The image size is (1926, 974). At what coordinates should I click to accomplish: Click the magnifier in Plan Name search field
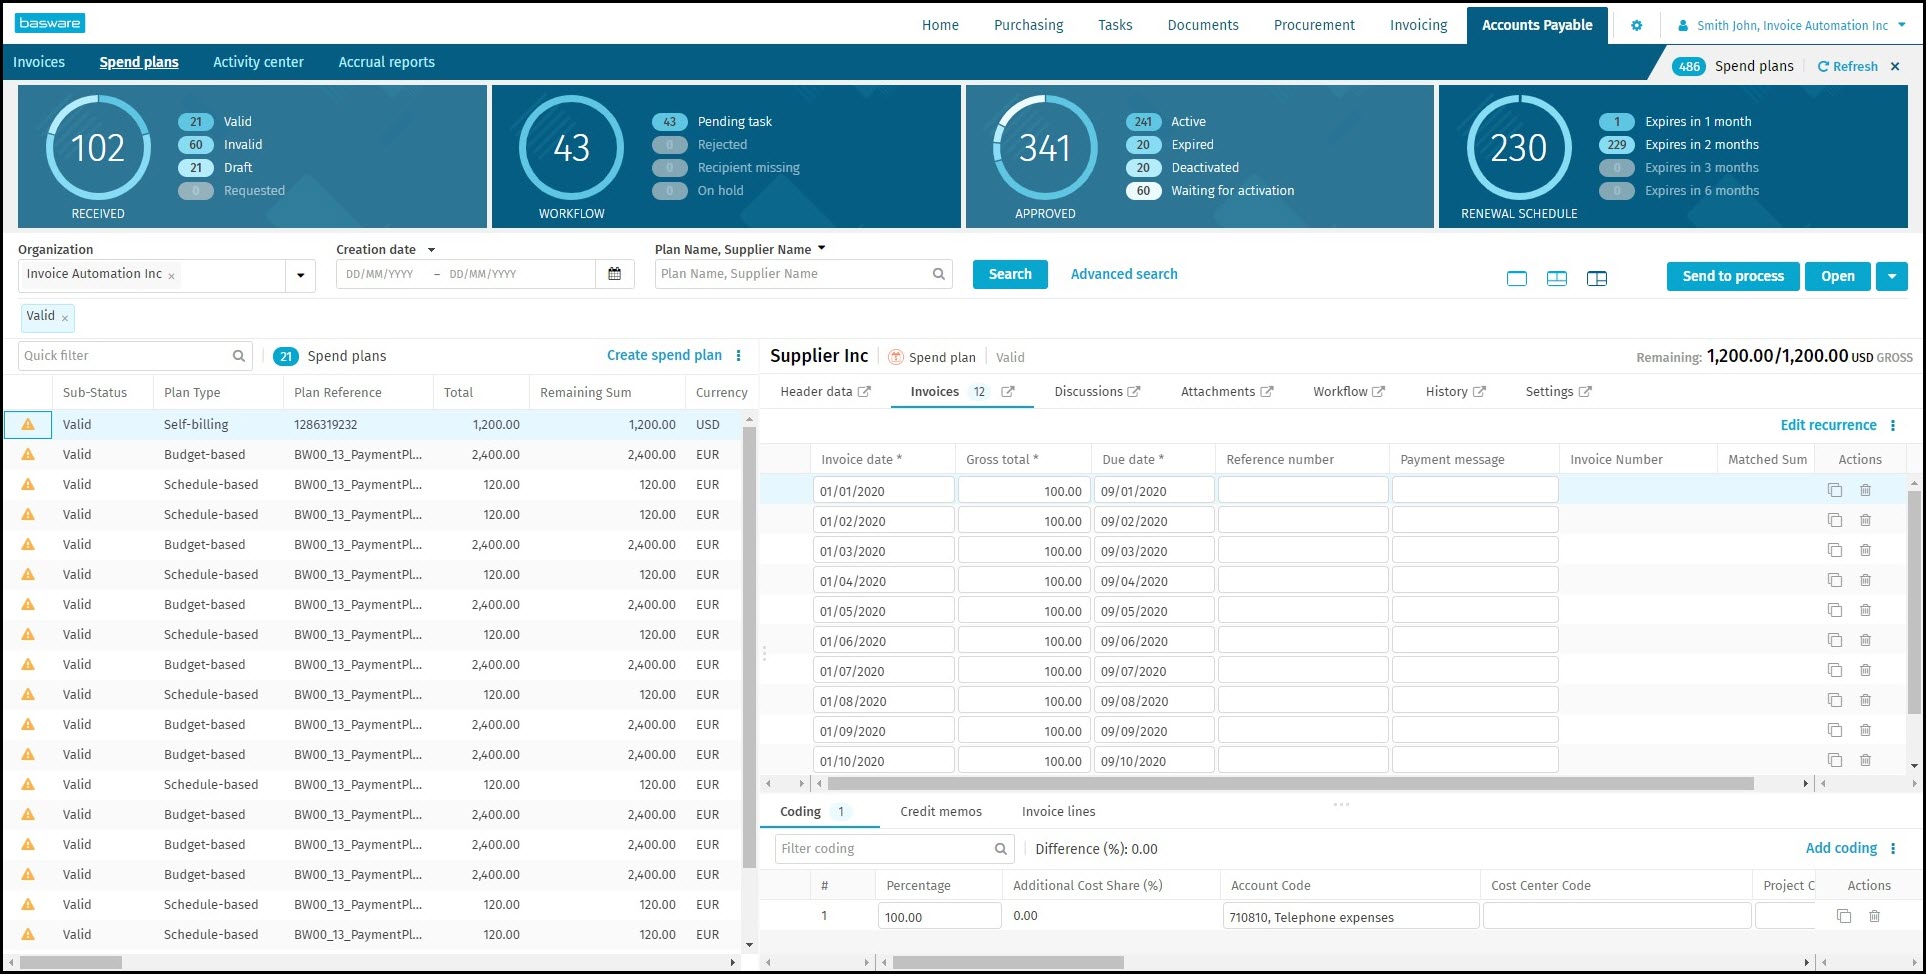939,274
